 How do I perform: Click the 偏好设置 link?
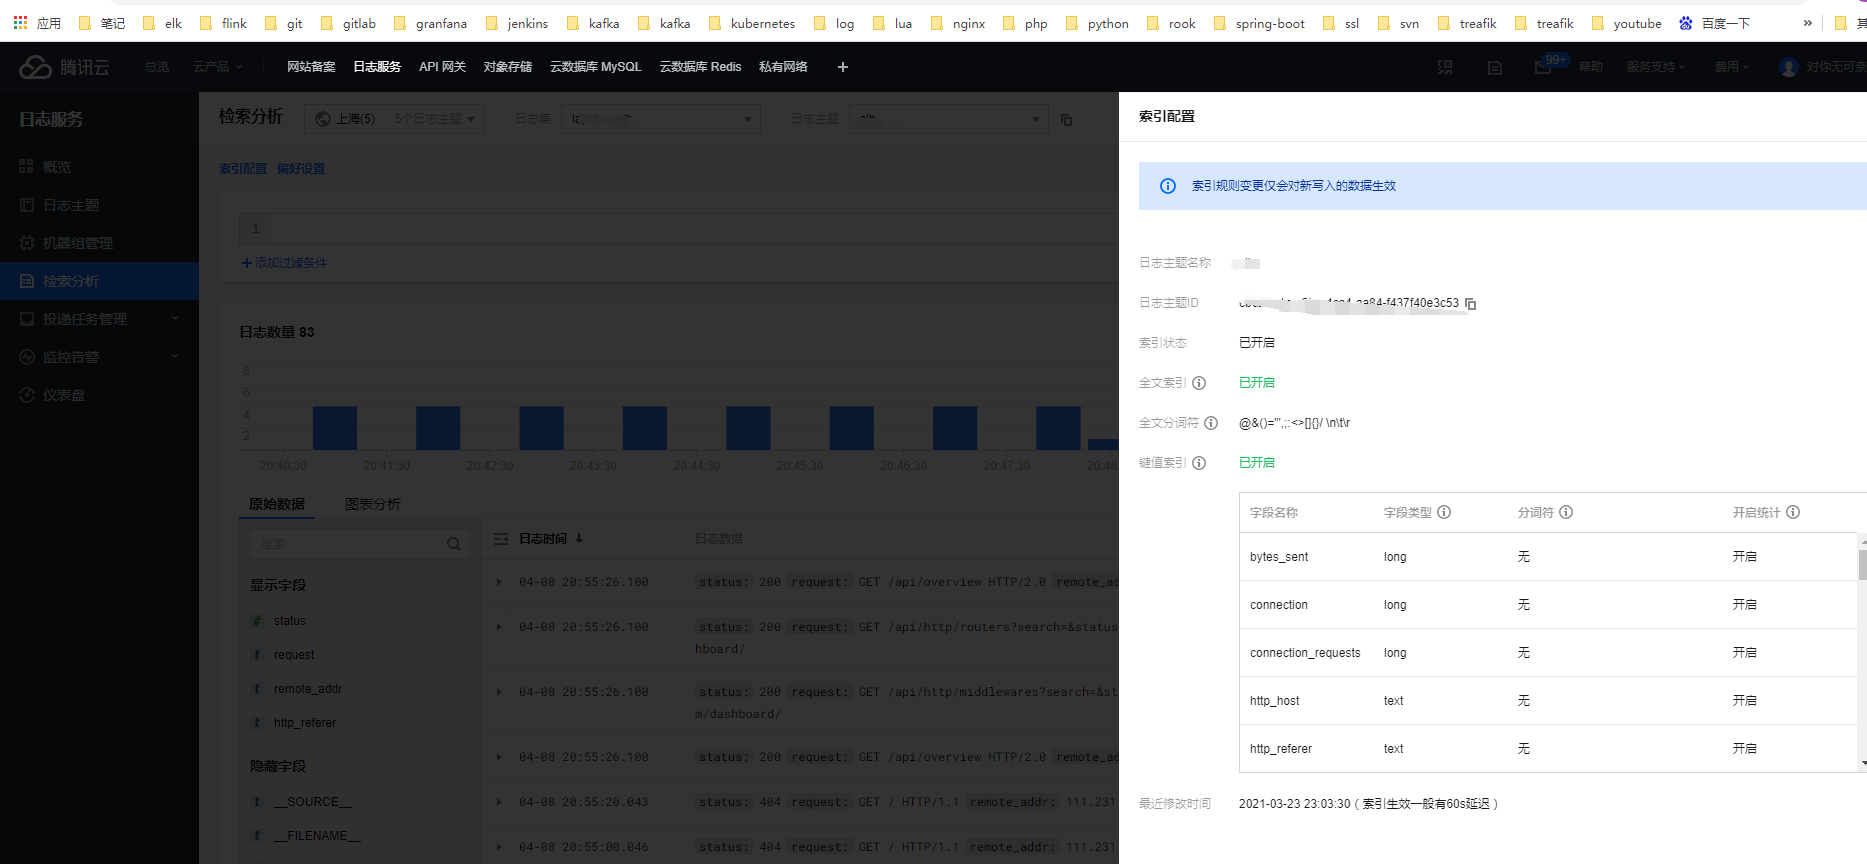pos(301,169)
